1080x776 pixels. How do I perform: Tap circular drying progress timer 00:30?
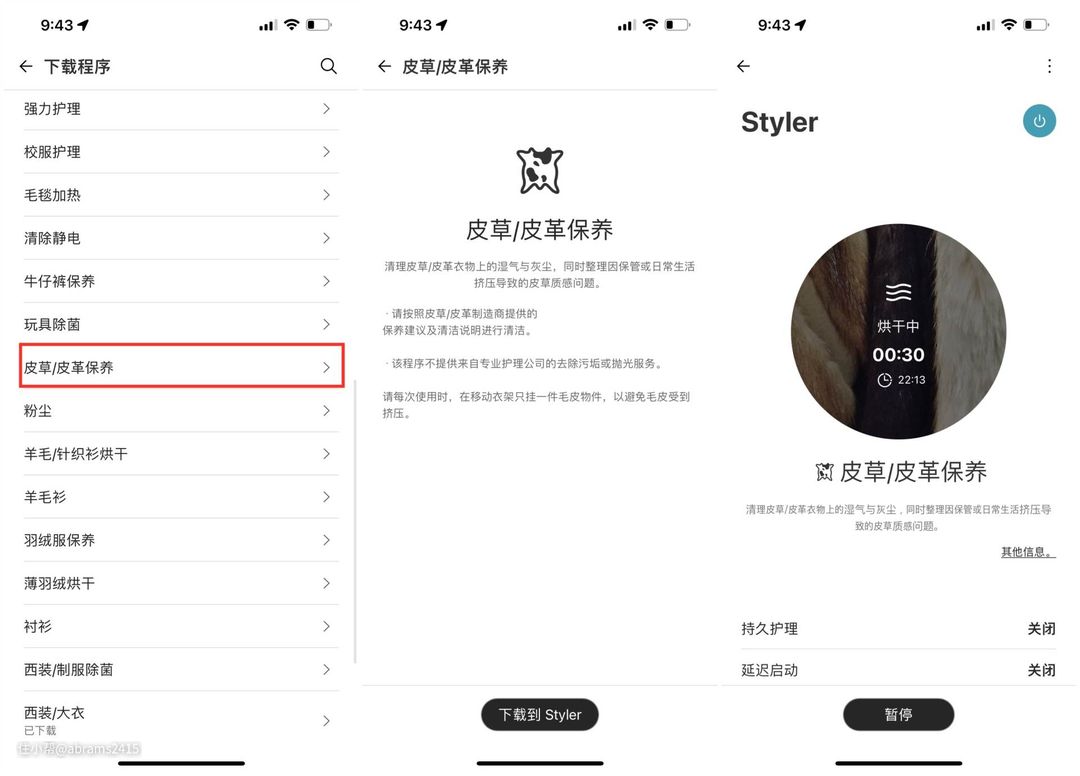898,331
